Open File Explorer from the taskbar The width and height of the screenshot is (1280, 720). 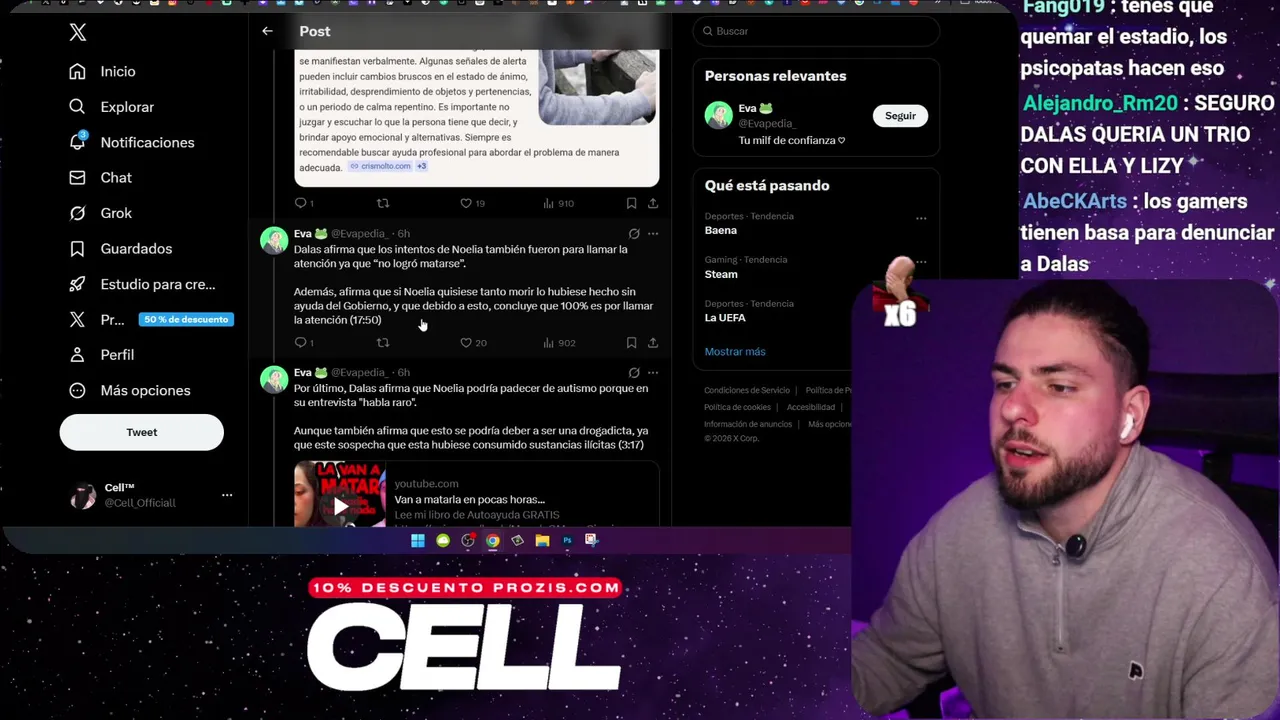click(542, 541)
